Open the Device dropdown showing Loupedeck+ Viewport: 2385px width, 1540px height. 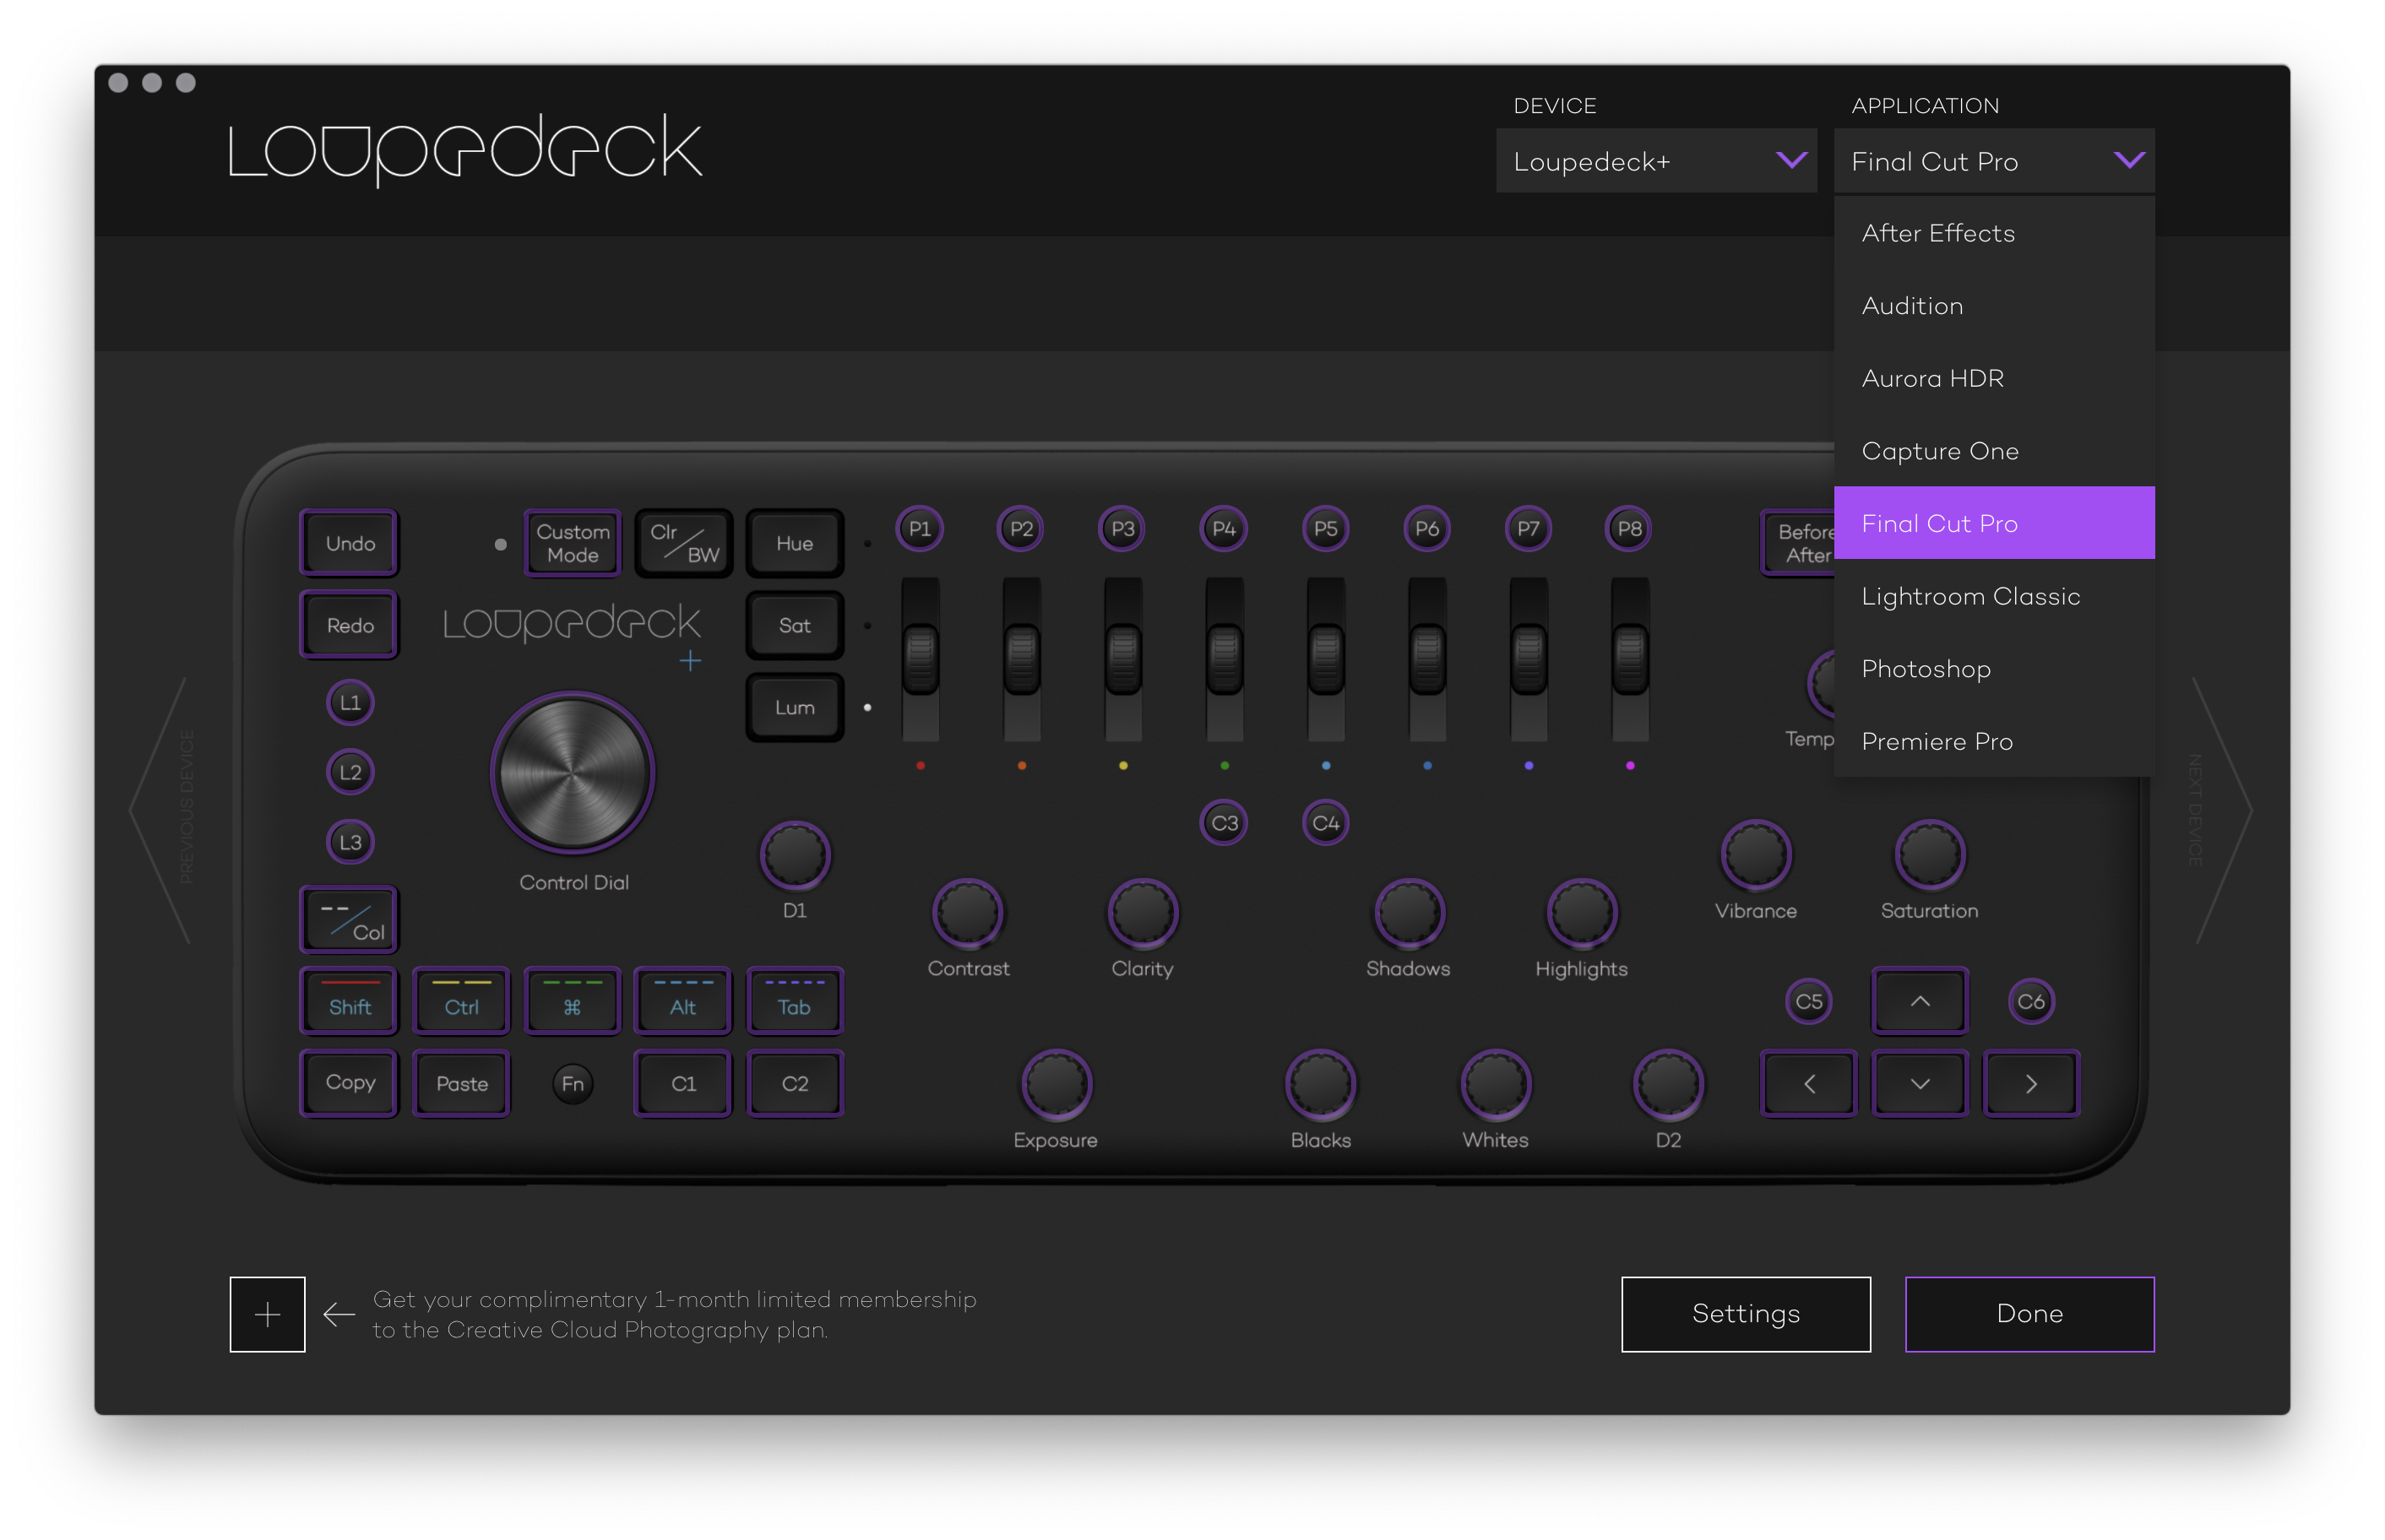(x=1655, y=161)
